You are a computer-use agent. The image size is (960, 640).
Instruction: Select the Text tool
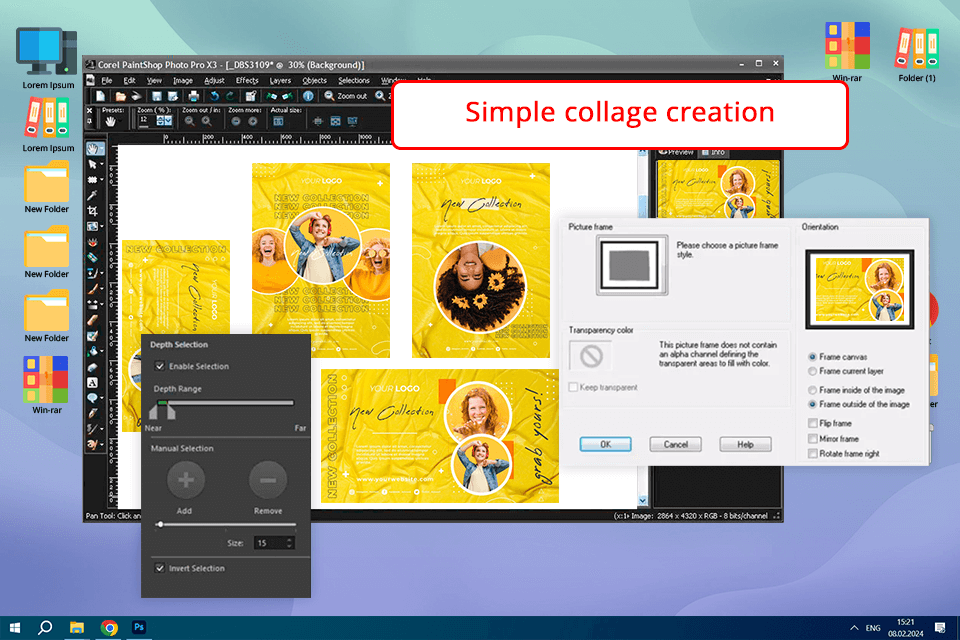92,383
